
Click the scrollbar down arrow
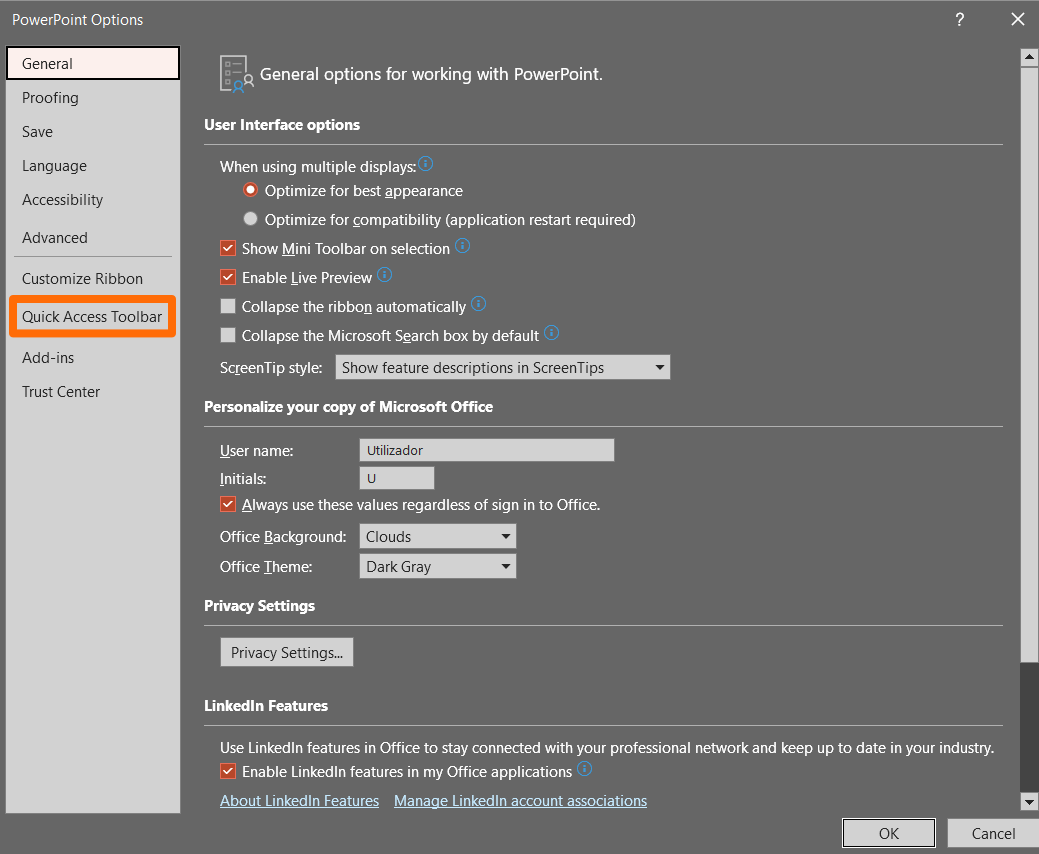pyautogui.click(x=1028, y=801)
